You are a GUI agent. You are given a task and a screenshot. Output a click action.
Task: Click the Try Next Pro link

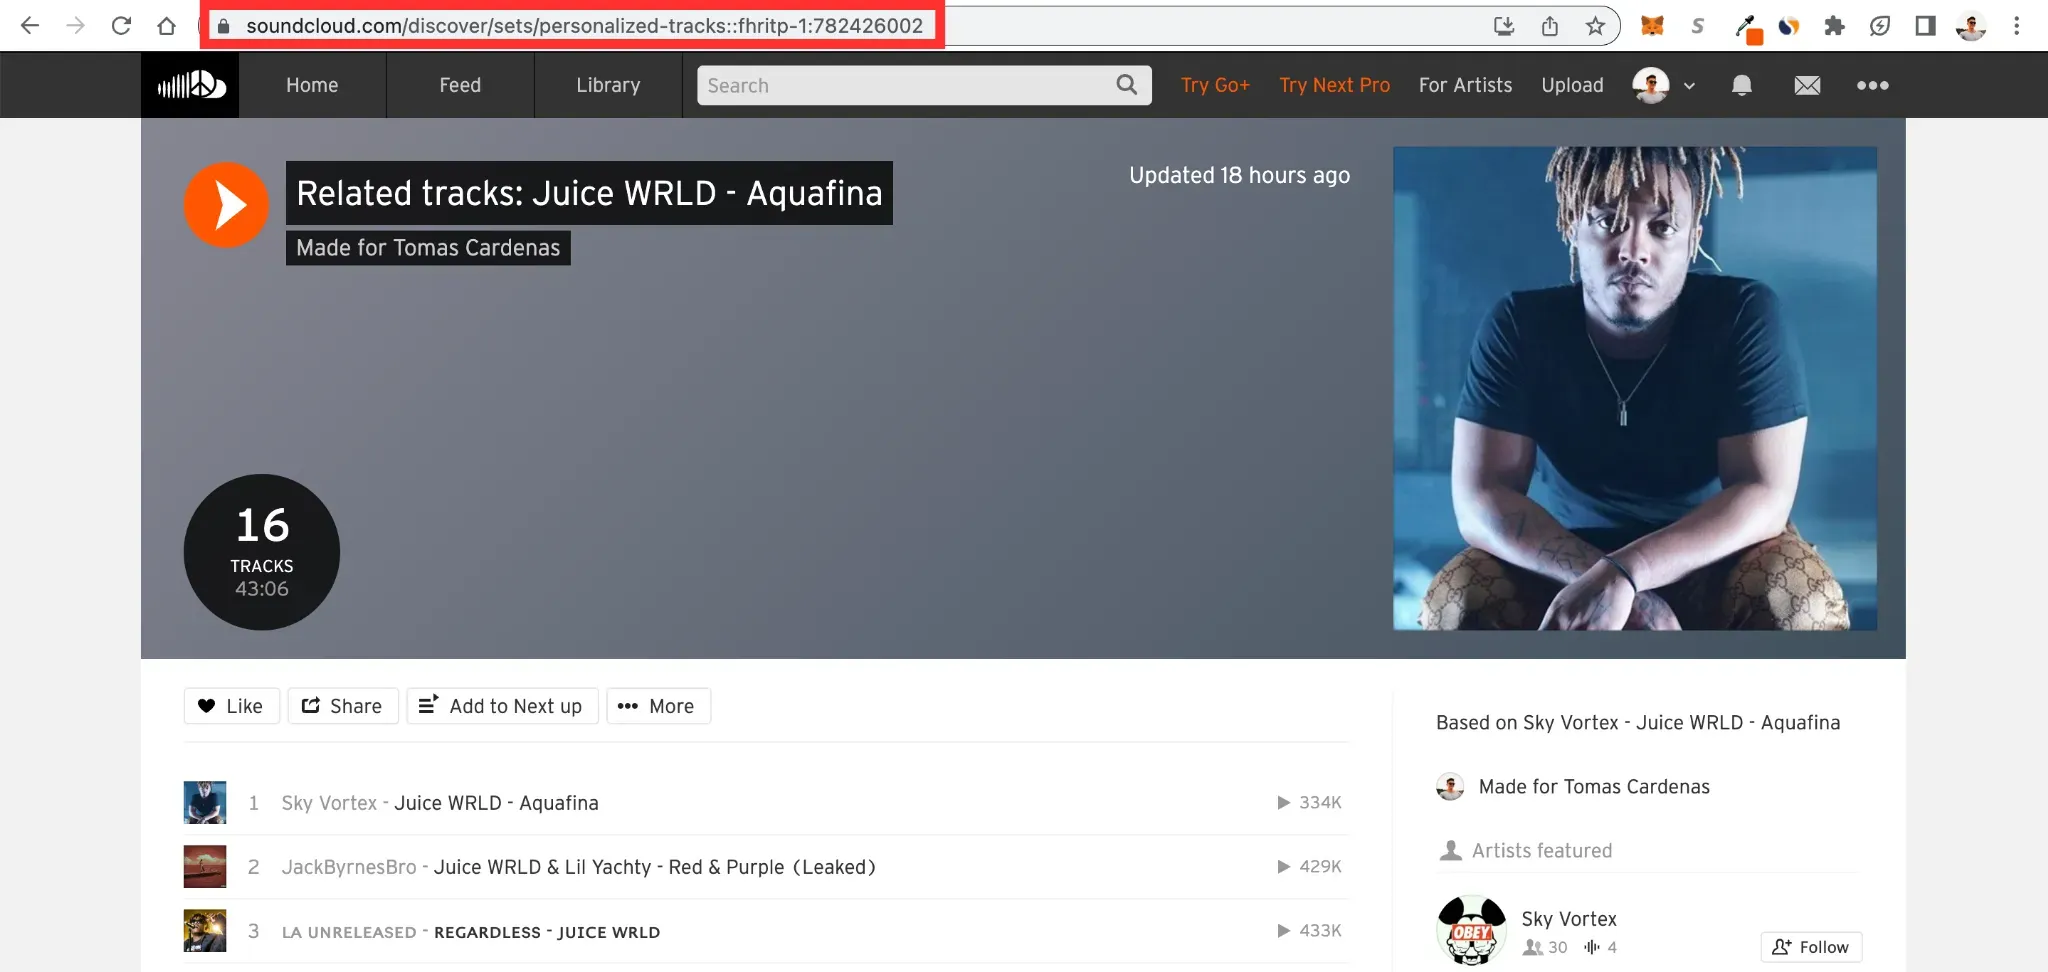[x=1334, y=85]
